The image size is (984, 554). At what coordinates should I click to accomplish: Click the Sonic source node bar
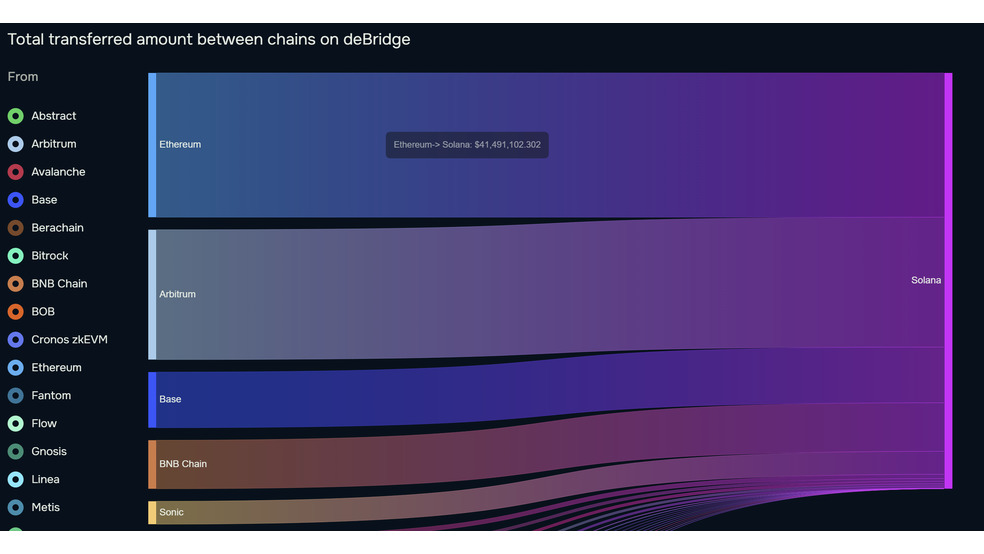click(x=152, y=513)
